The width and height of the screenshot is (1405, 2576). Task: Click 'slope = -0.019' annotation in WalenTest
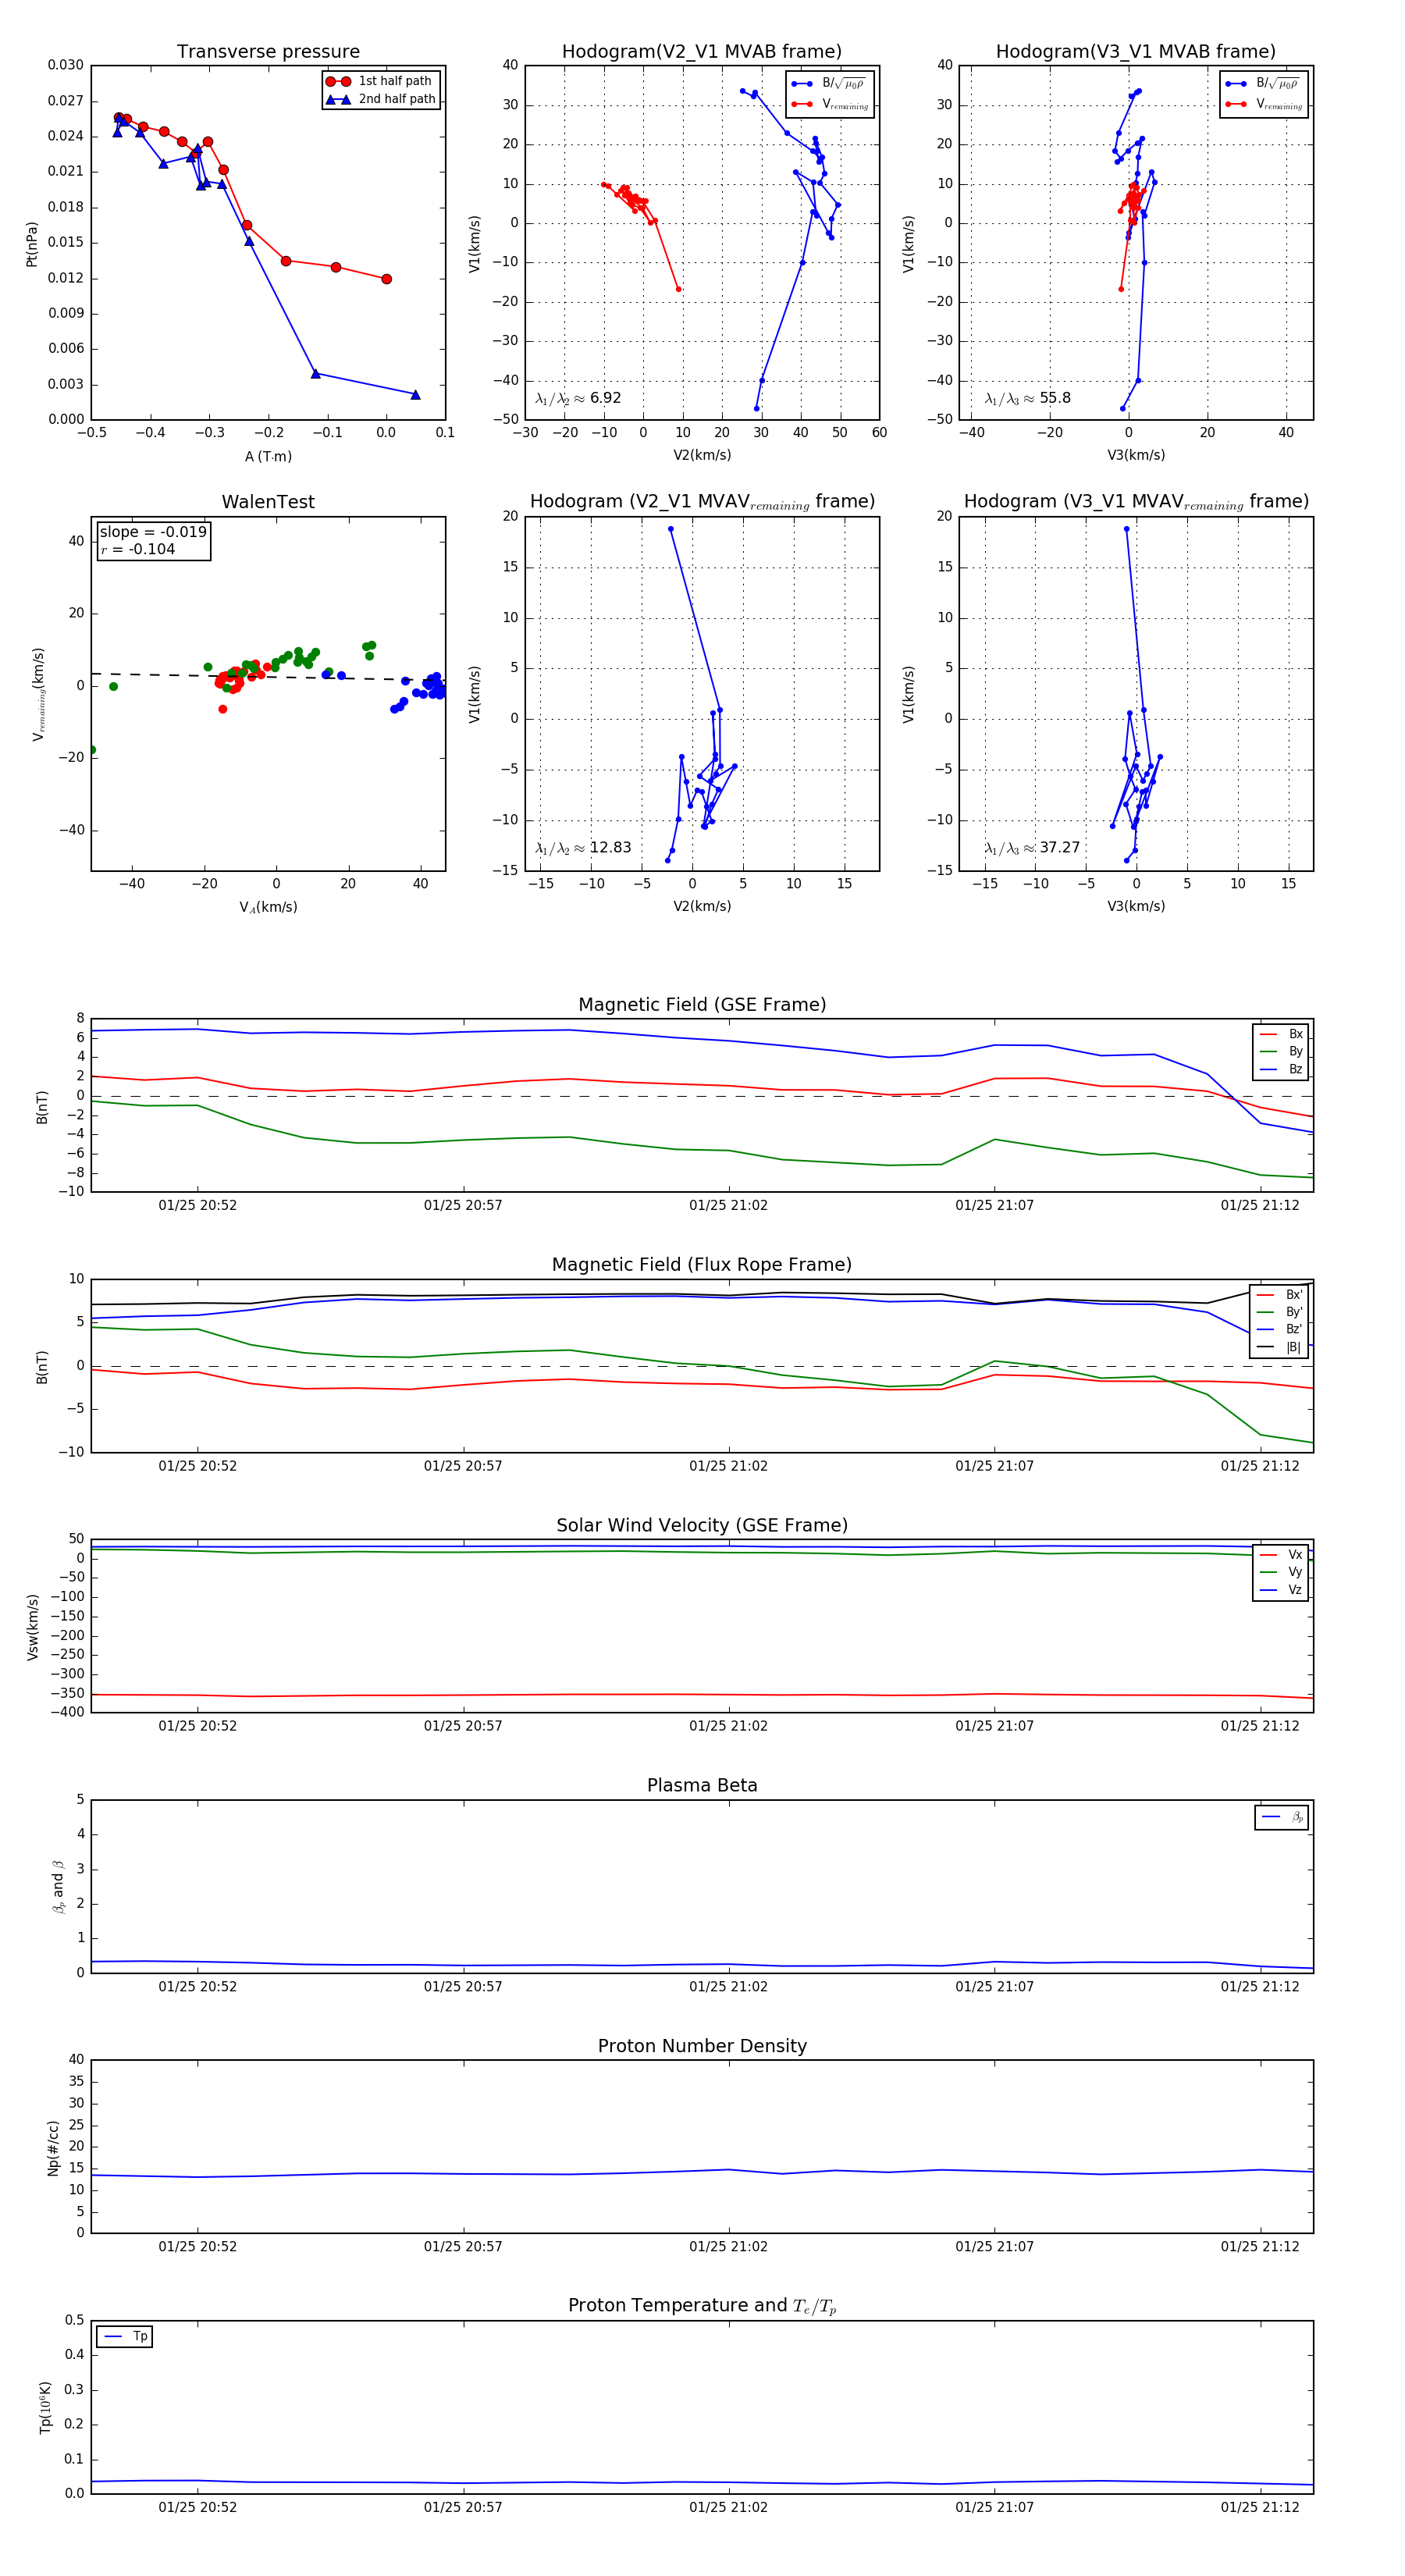point(153,532)
